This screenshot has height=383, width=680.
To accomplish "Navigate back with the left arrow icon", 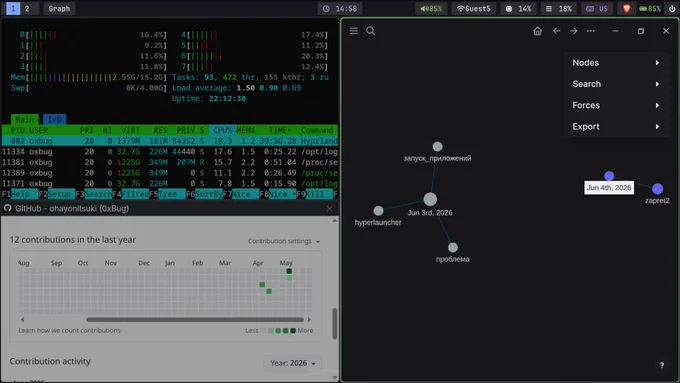I will (x=556, y=31).
